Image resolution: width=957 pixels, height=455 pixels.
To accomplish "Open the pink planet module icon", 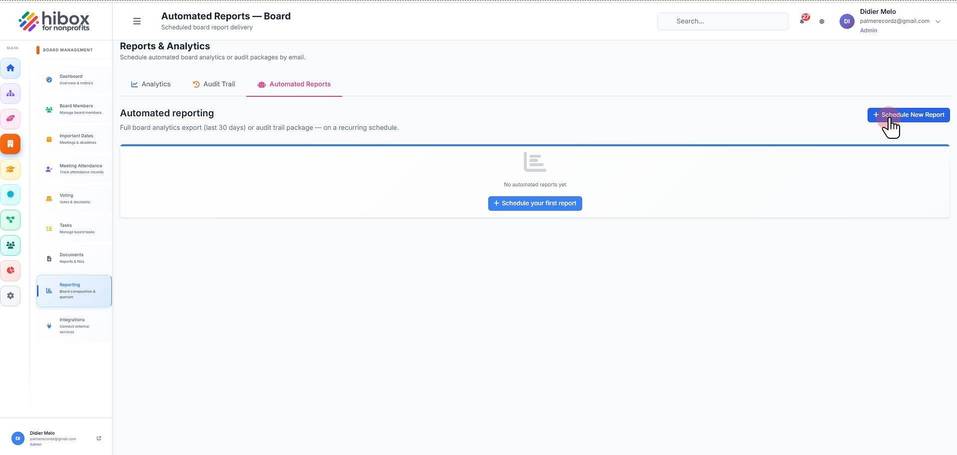I will (10, 118).
